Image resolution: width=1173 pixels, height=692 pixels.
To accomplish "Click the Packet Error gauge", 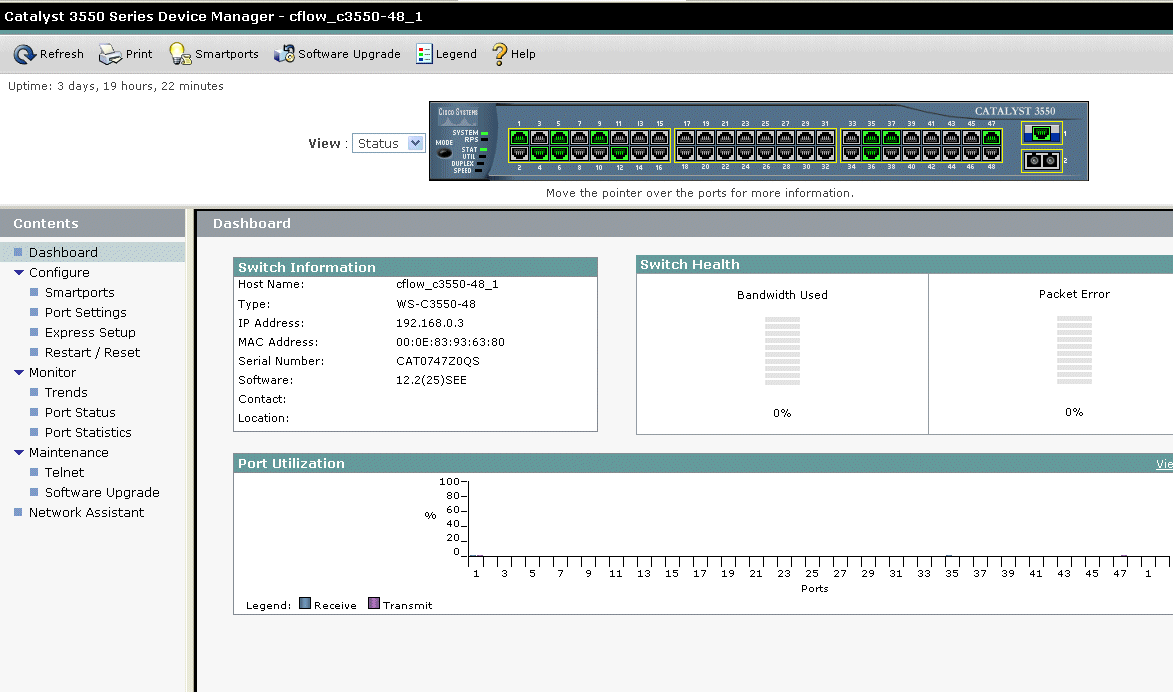I will point(1074,350).
